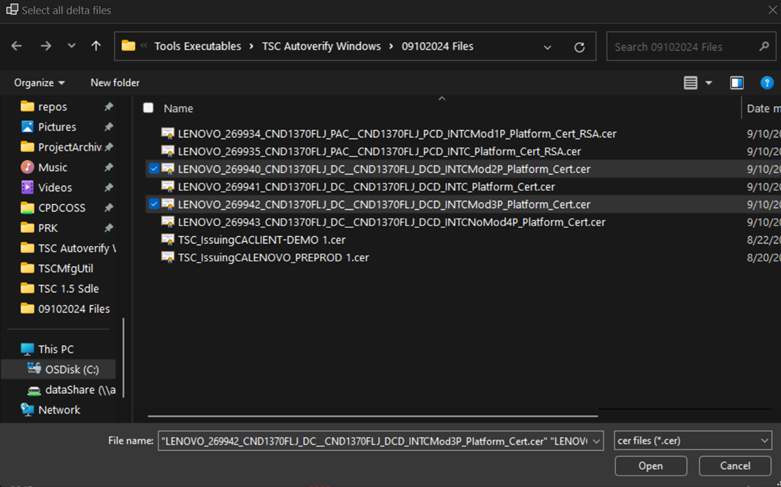Open the Organize menu
The height and width of the screenshot is (487, 781).
click(39, 83)
